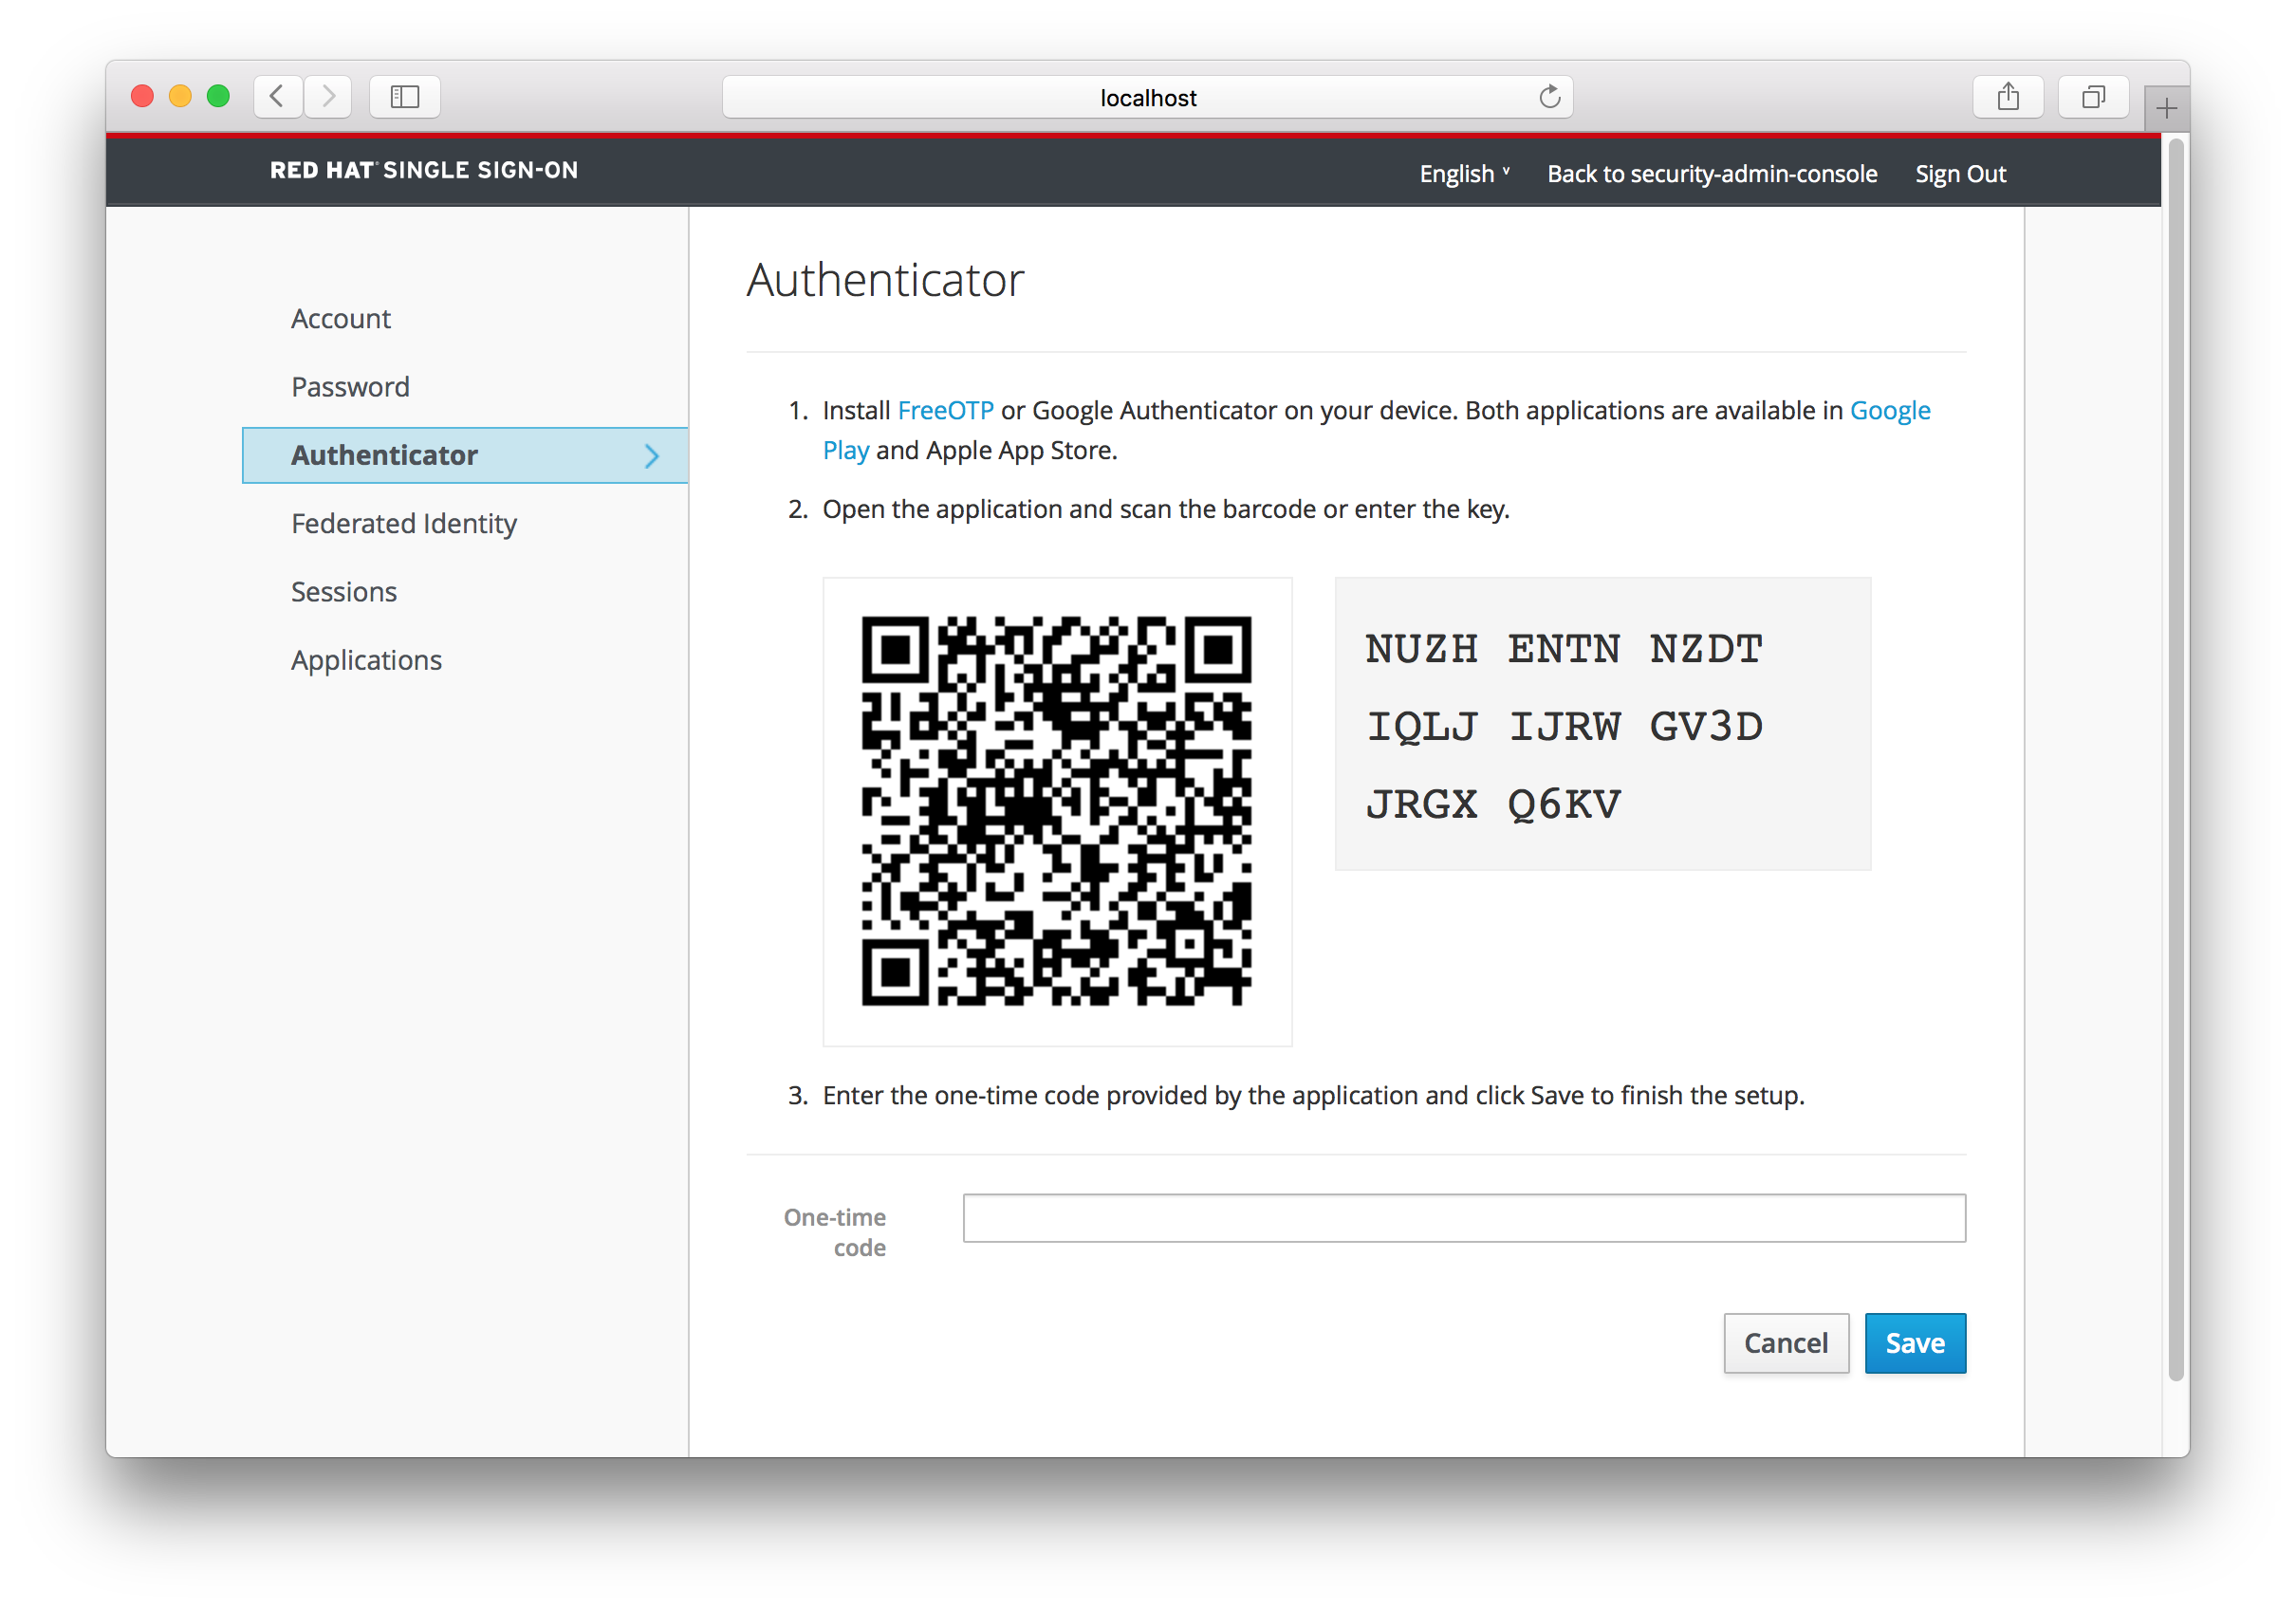Click the green fullscreen window button

(x=218, y=96)
